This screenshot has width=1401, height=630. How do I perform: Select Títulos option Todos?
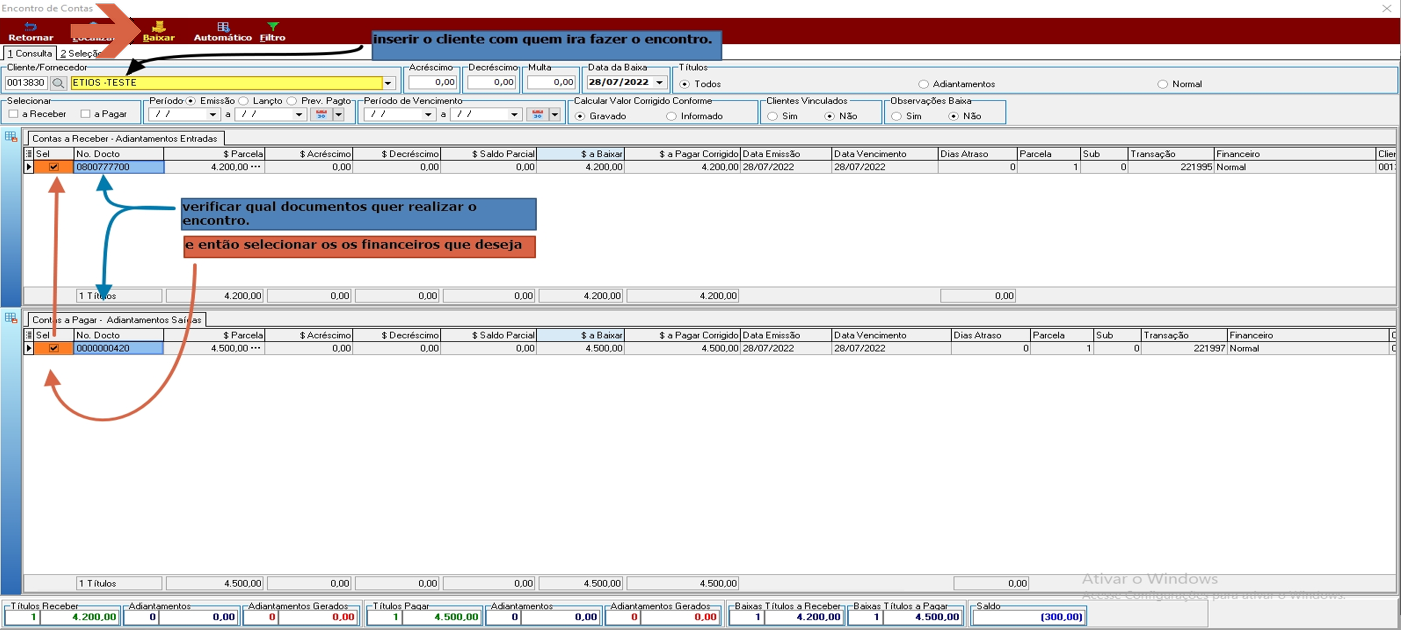pyautogui.click(x=685, y=84)
